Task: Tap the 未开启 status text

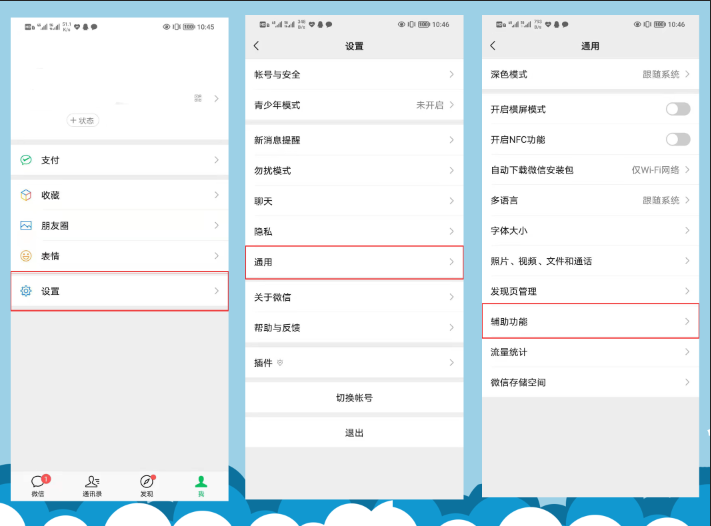Action: tap(430, 105)
